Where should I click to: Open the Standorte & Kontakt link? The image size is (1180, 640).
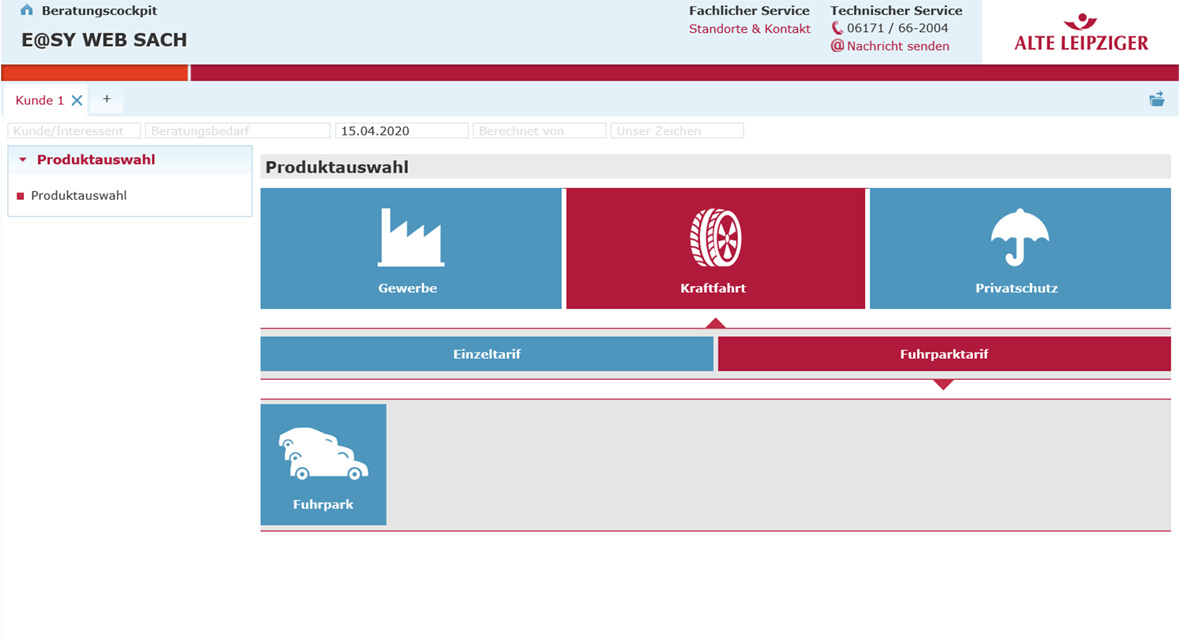click(749, 29)
